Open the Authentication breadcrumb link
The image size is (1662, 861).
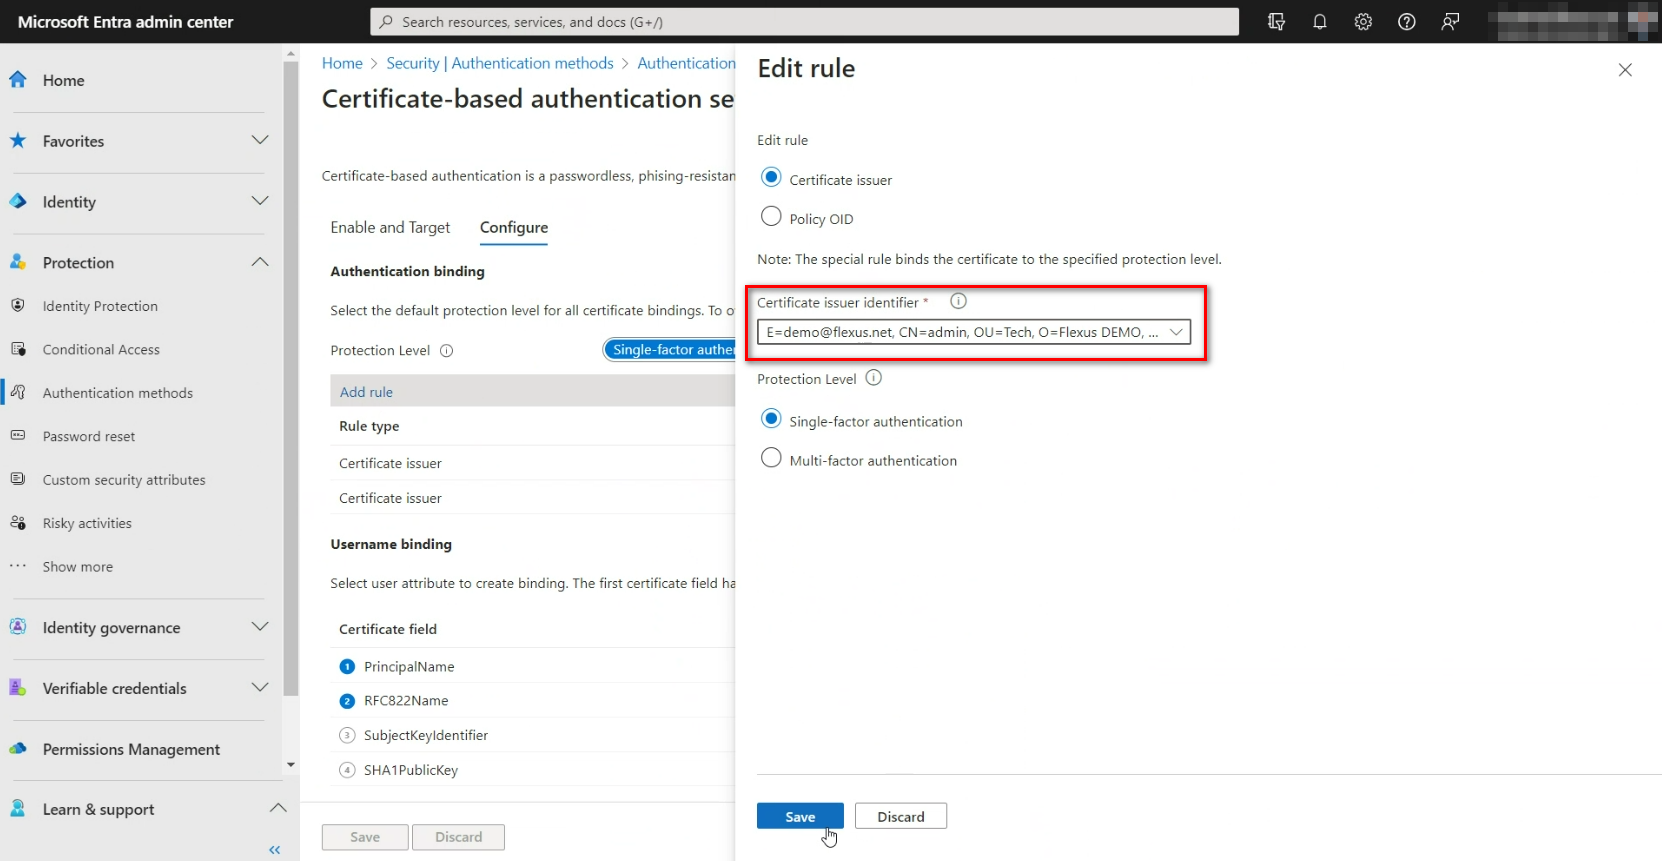coord(686,63)
